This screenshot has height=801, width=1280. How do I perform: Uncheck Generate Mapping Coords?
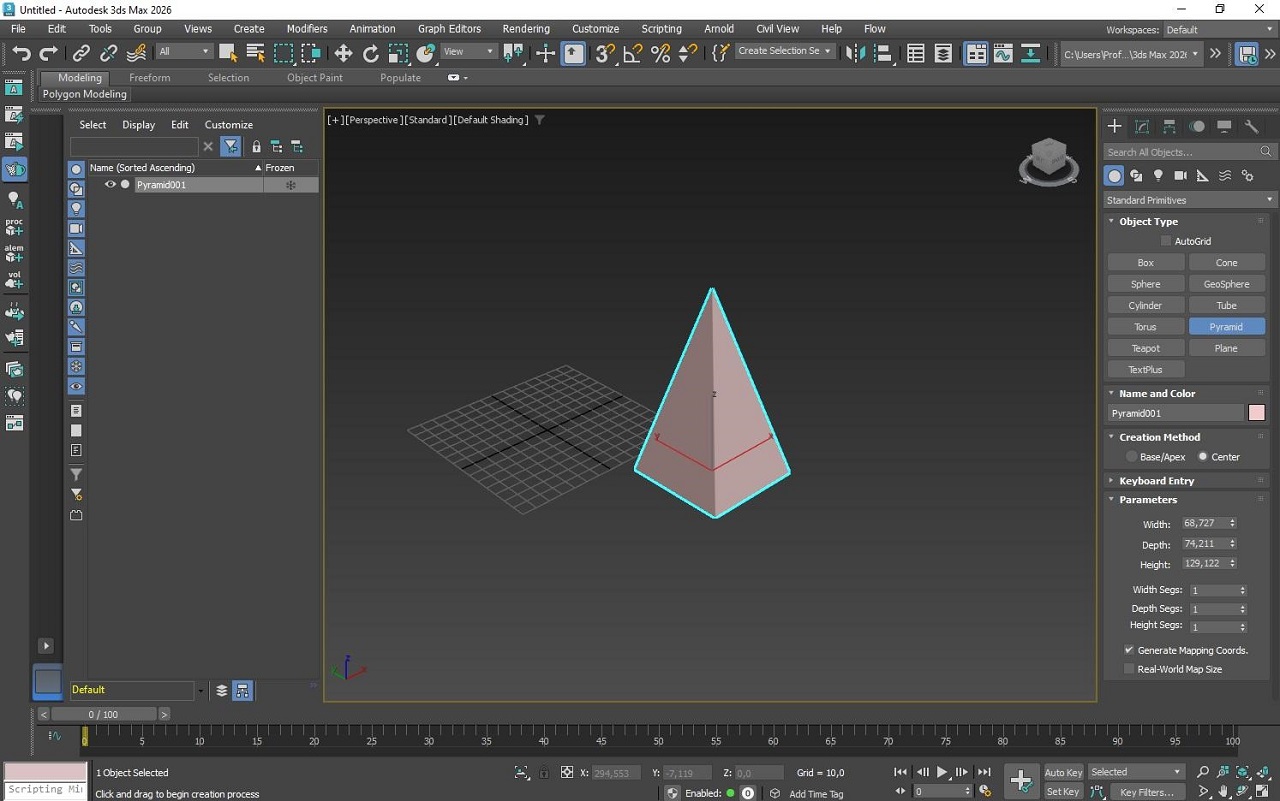(x=1129, y=650)
